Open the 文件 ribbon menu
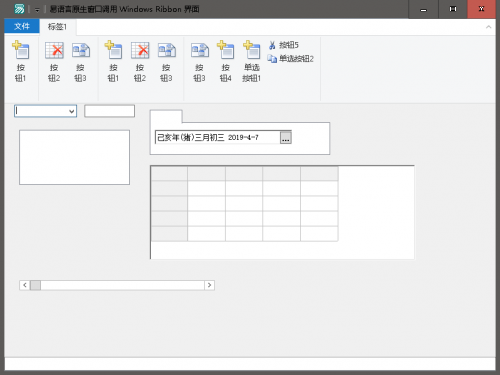 (22, 26)
